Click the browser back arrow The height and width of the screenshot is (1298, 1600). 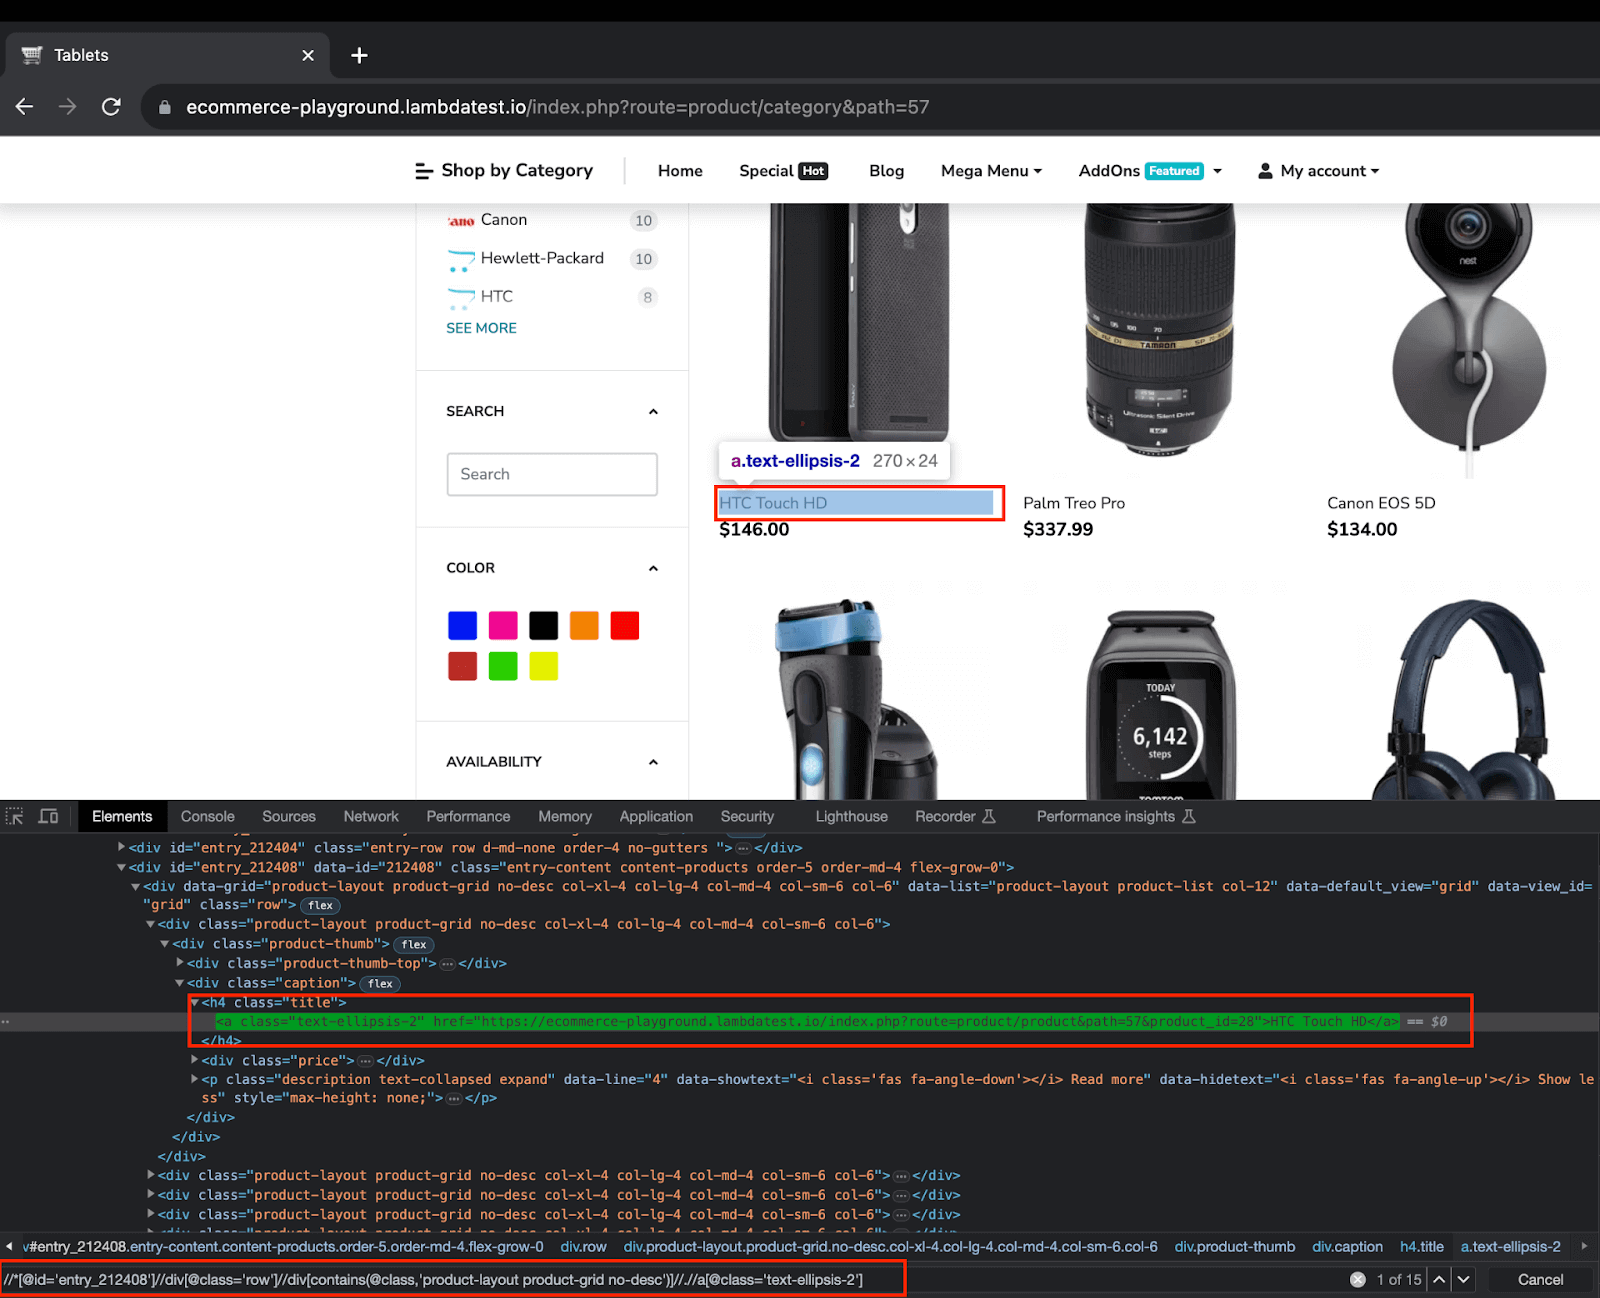tap(25, 107)
